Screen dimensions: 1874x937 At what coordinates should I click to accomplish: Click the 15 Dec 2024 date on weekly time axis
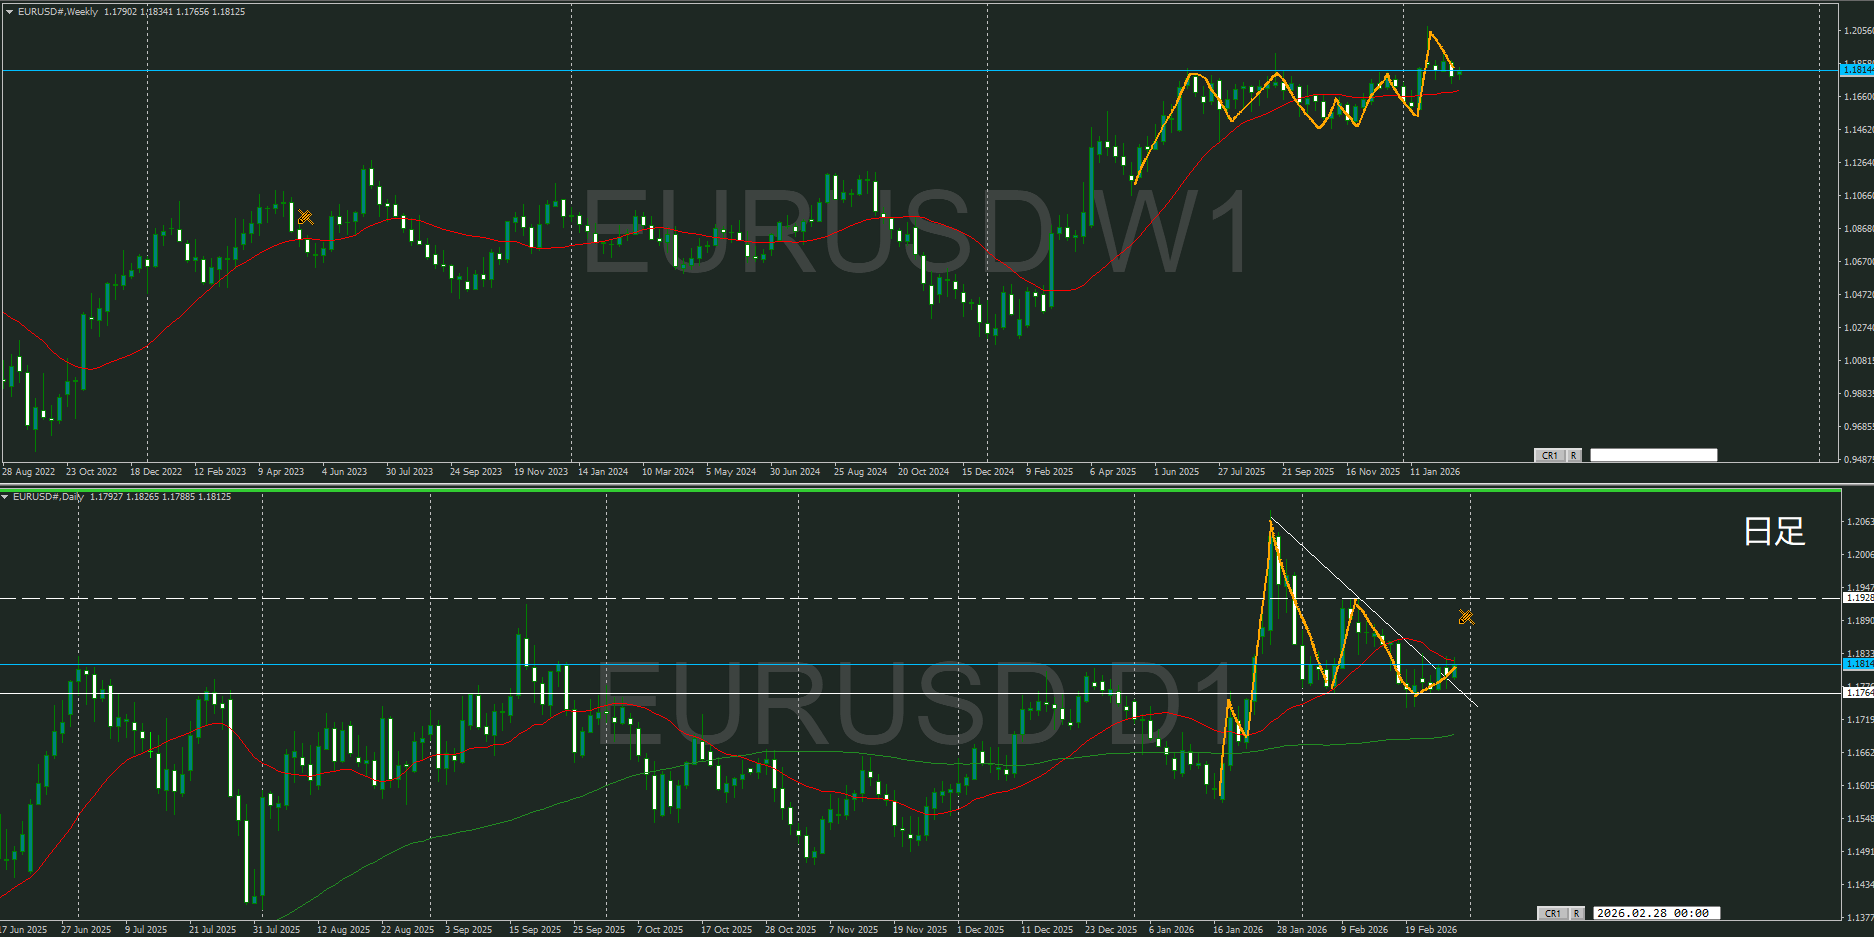coord(987,472)
